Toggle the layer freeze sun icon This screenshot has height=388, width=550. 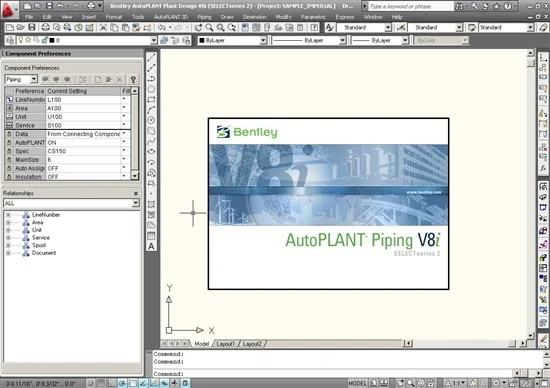pos(28,40)
